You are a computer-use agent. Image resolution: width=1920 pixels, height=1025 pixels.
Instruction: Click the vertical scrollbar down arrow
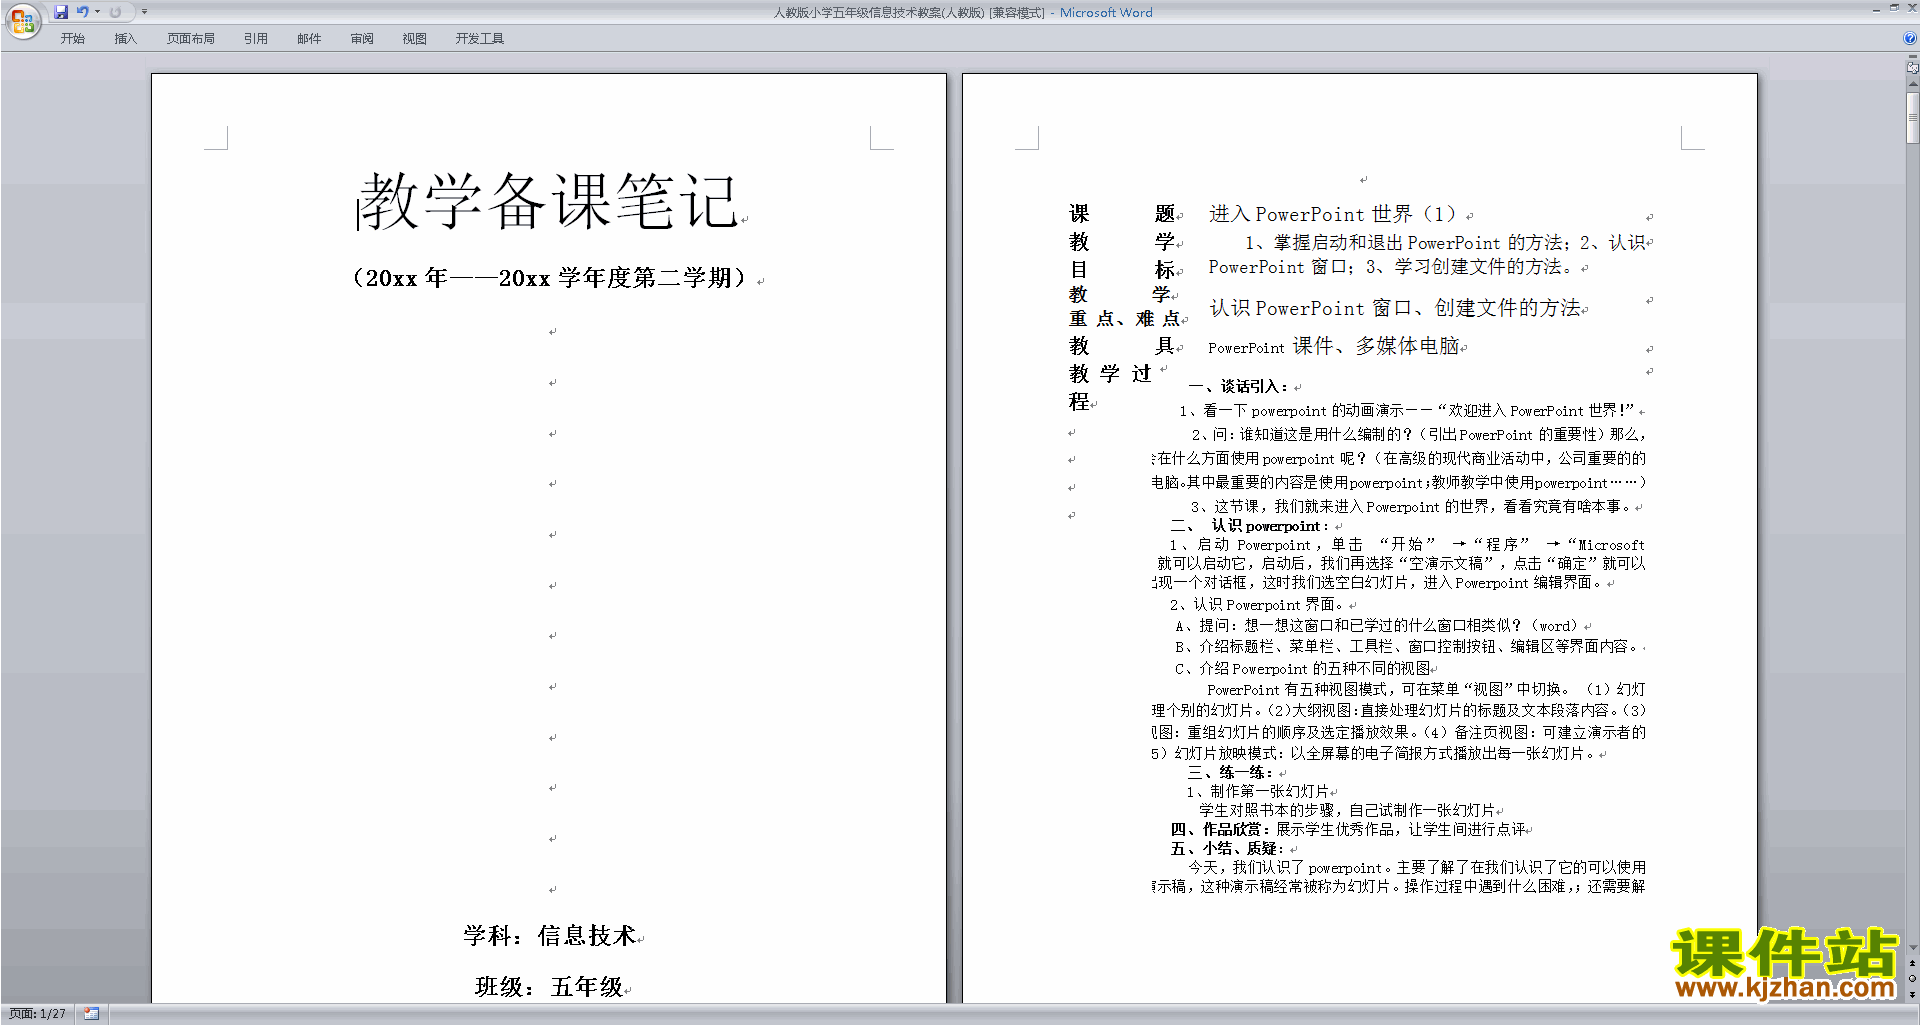click(1913, 947)
